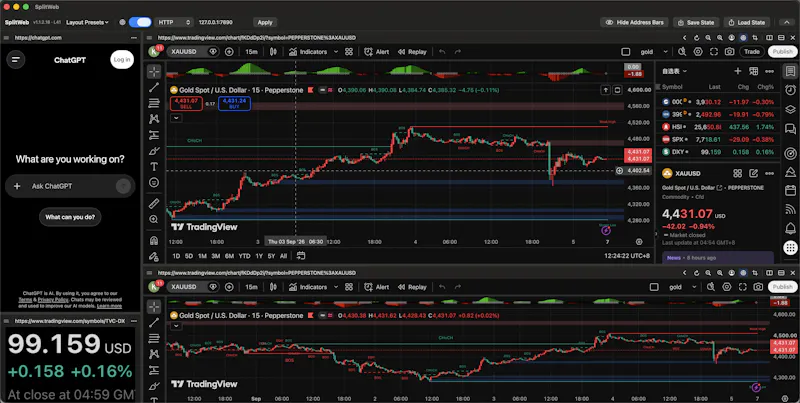
Task: Click Log in on ChatGPT pane
Action: coord(122,60)
